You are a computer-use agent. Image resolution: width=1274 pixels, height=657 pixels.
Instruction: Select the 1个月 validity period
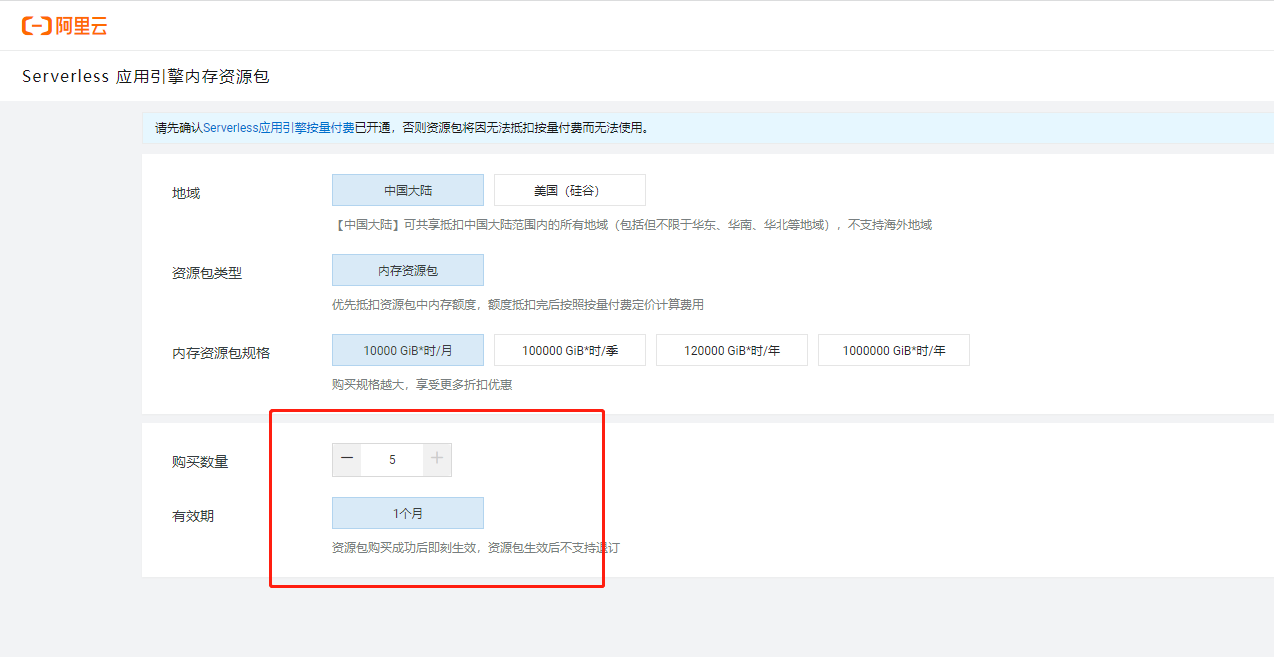click(x=408, y=513)
